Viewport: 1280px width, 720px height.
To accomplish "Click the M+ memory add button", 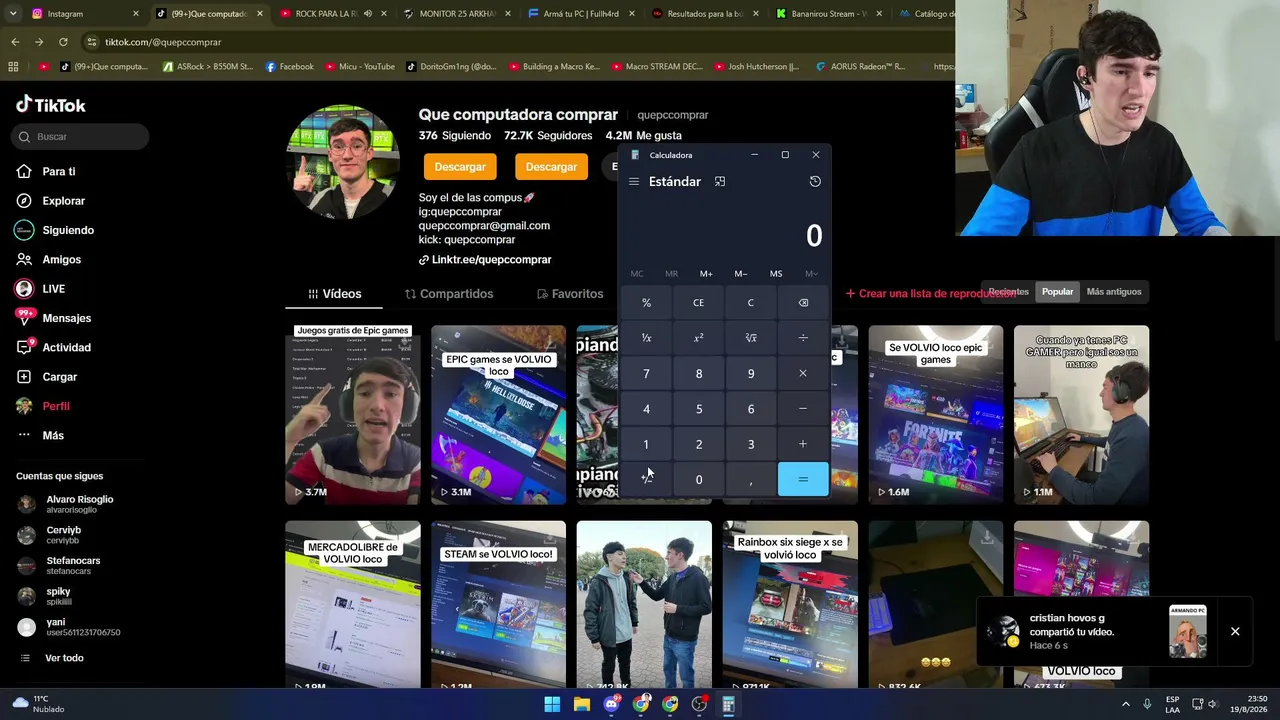I will [x=706, y=274].
